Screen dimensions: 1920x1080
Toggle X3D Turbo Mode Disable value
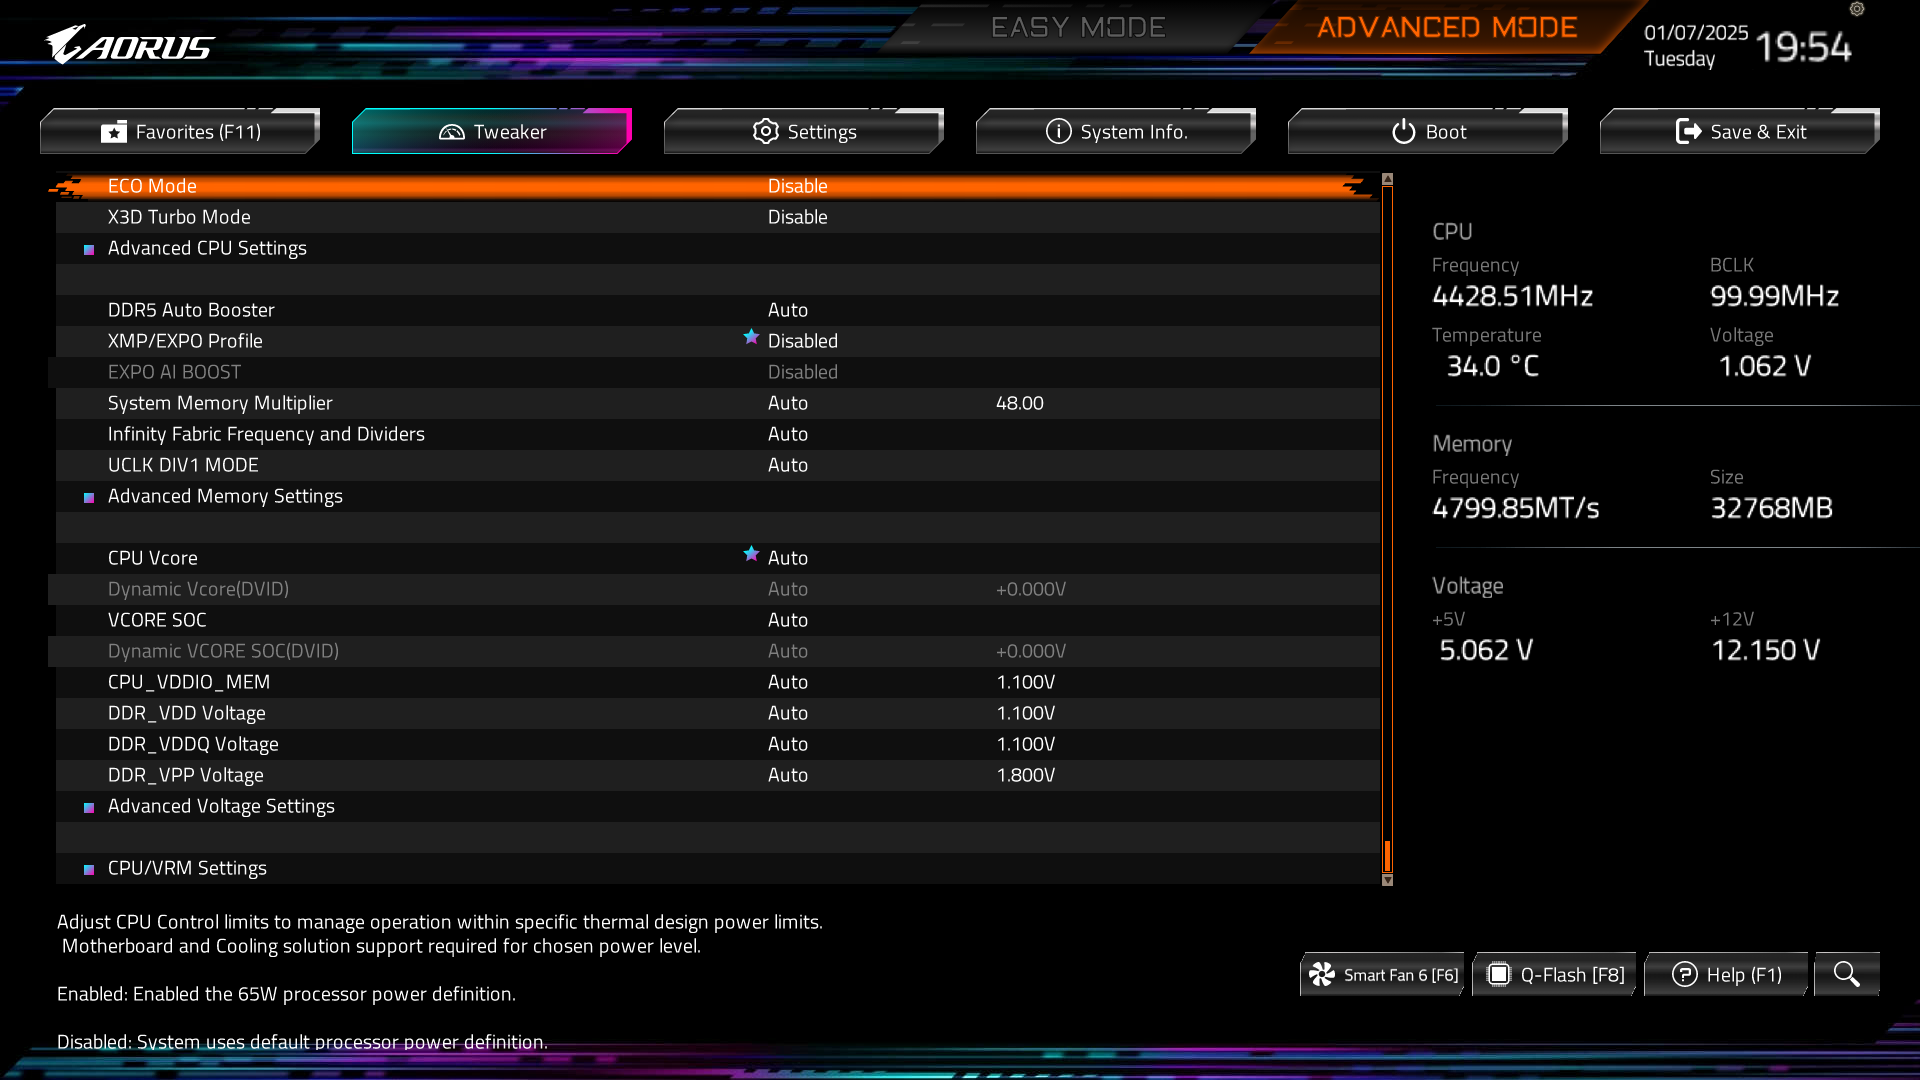pyautogui.click(x=797, y=217)
